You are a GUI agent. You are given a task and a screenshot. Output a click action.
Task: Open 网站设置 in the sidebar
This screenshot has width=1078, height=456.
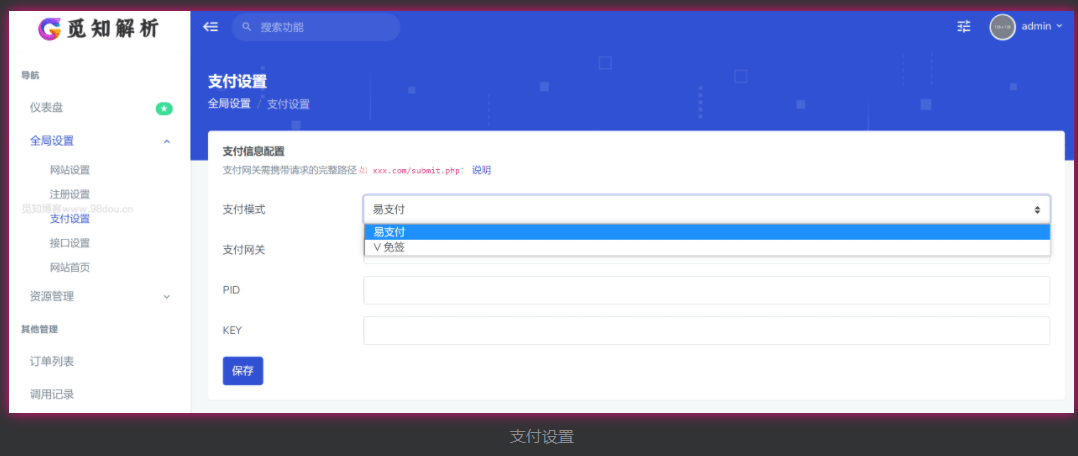point(70,170)
